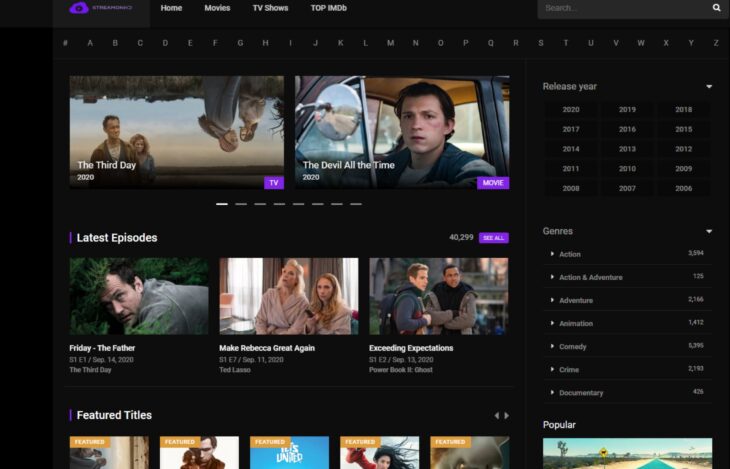Image resolution: width=730 pixels, height=469 pixels.
Task: Select the second carousel slide indicator
Action: coord(241,204)
